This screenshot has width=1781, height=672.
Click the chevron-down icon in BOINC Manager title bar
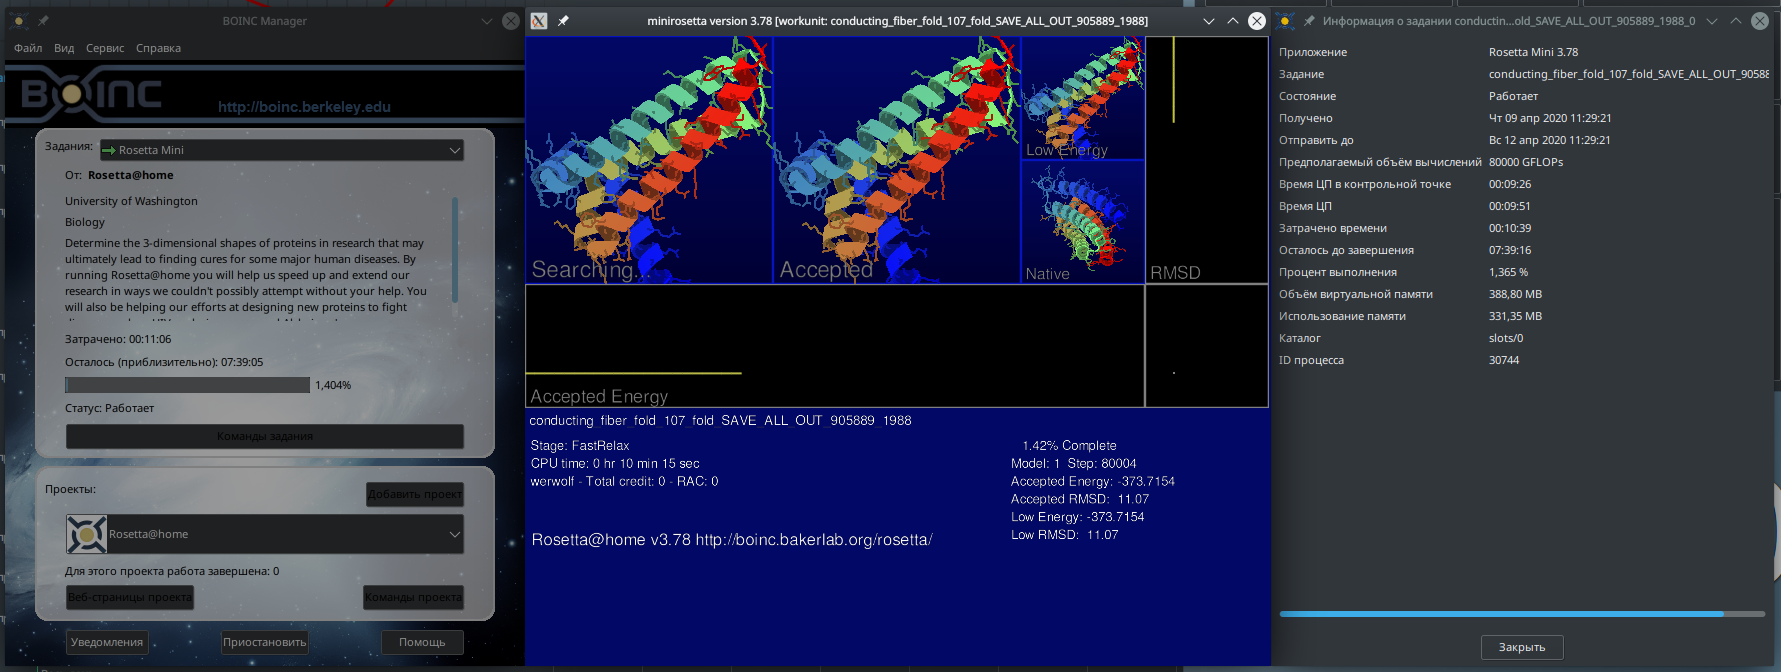pyautogui.click(x=486, y=21)
